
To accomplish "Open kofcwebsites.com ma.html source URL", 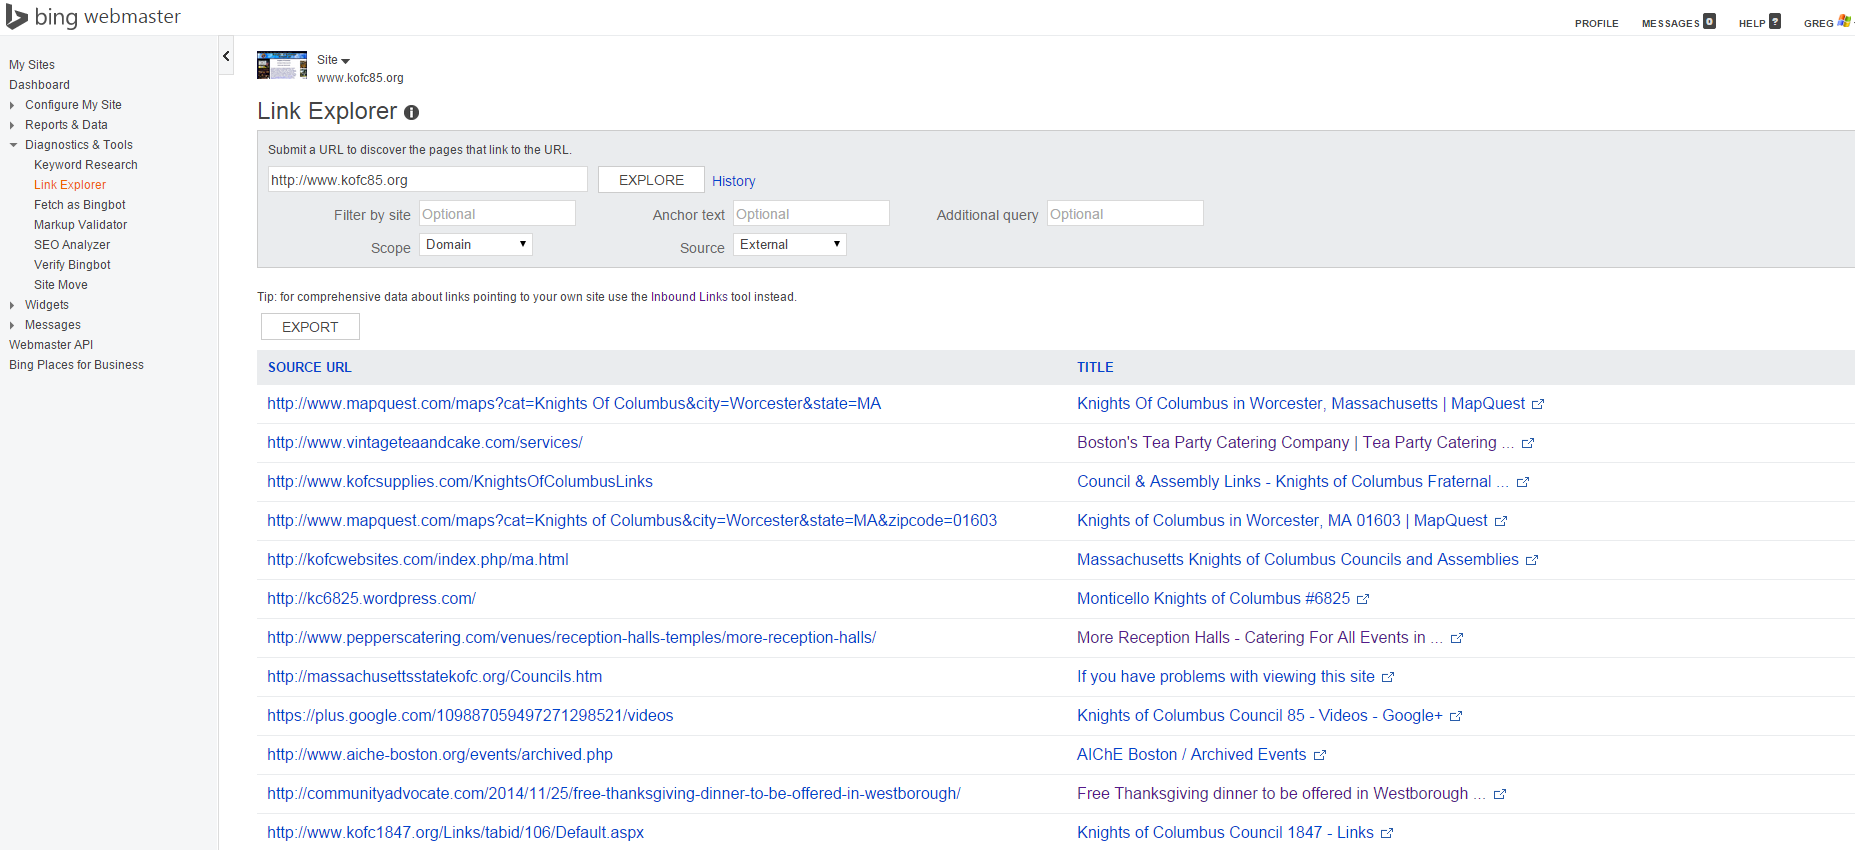I will click(418, 560).
